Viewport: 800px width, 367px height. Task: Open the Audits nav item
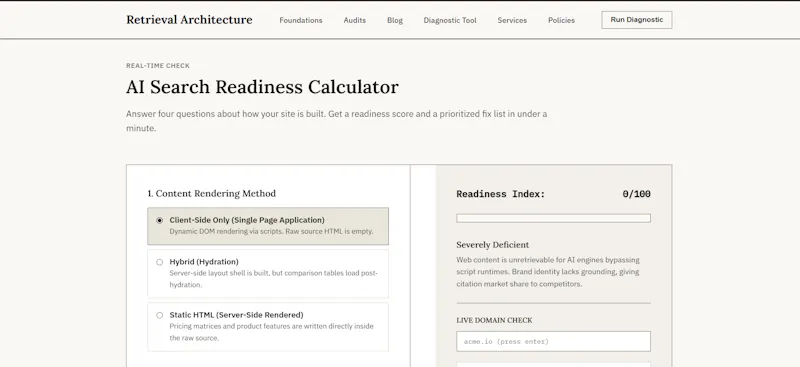pyautogui.click(x=355, y=20)
